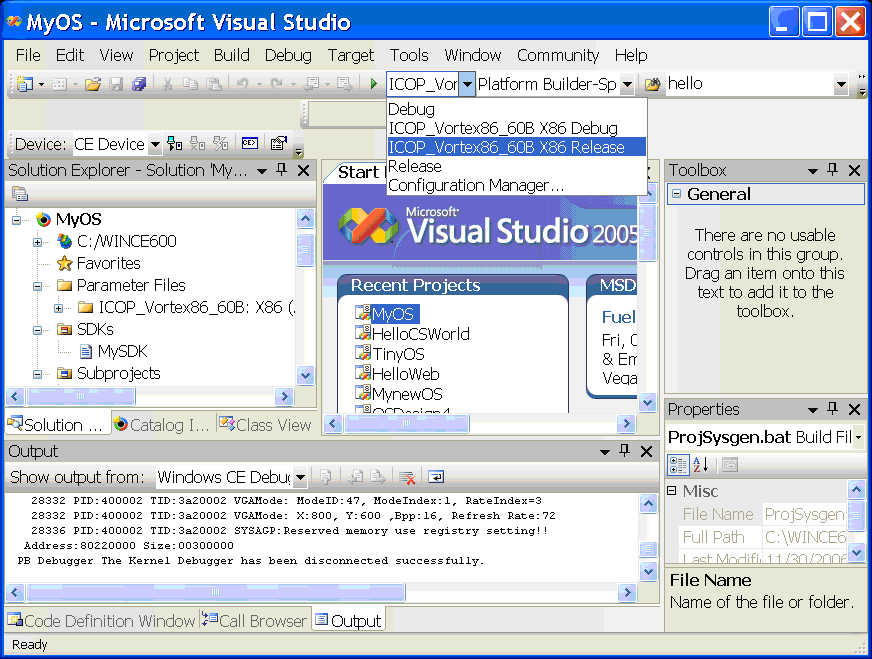
Task: Select ICOP_Vortex86_60B X86 Debug configuration
Action: (x=517, y=128)
